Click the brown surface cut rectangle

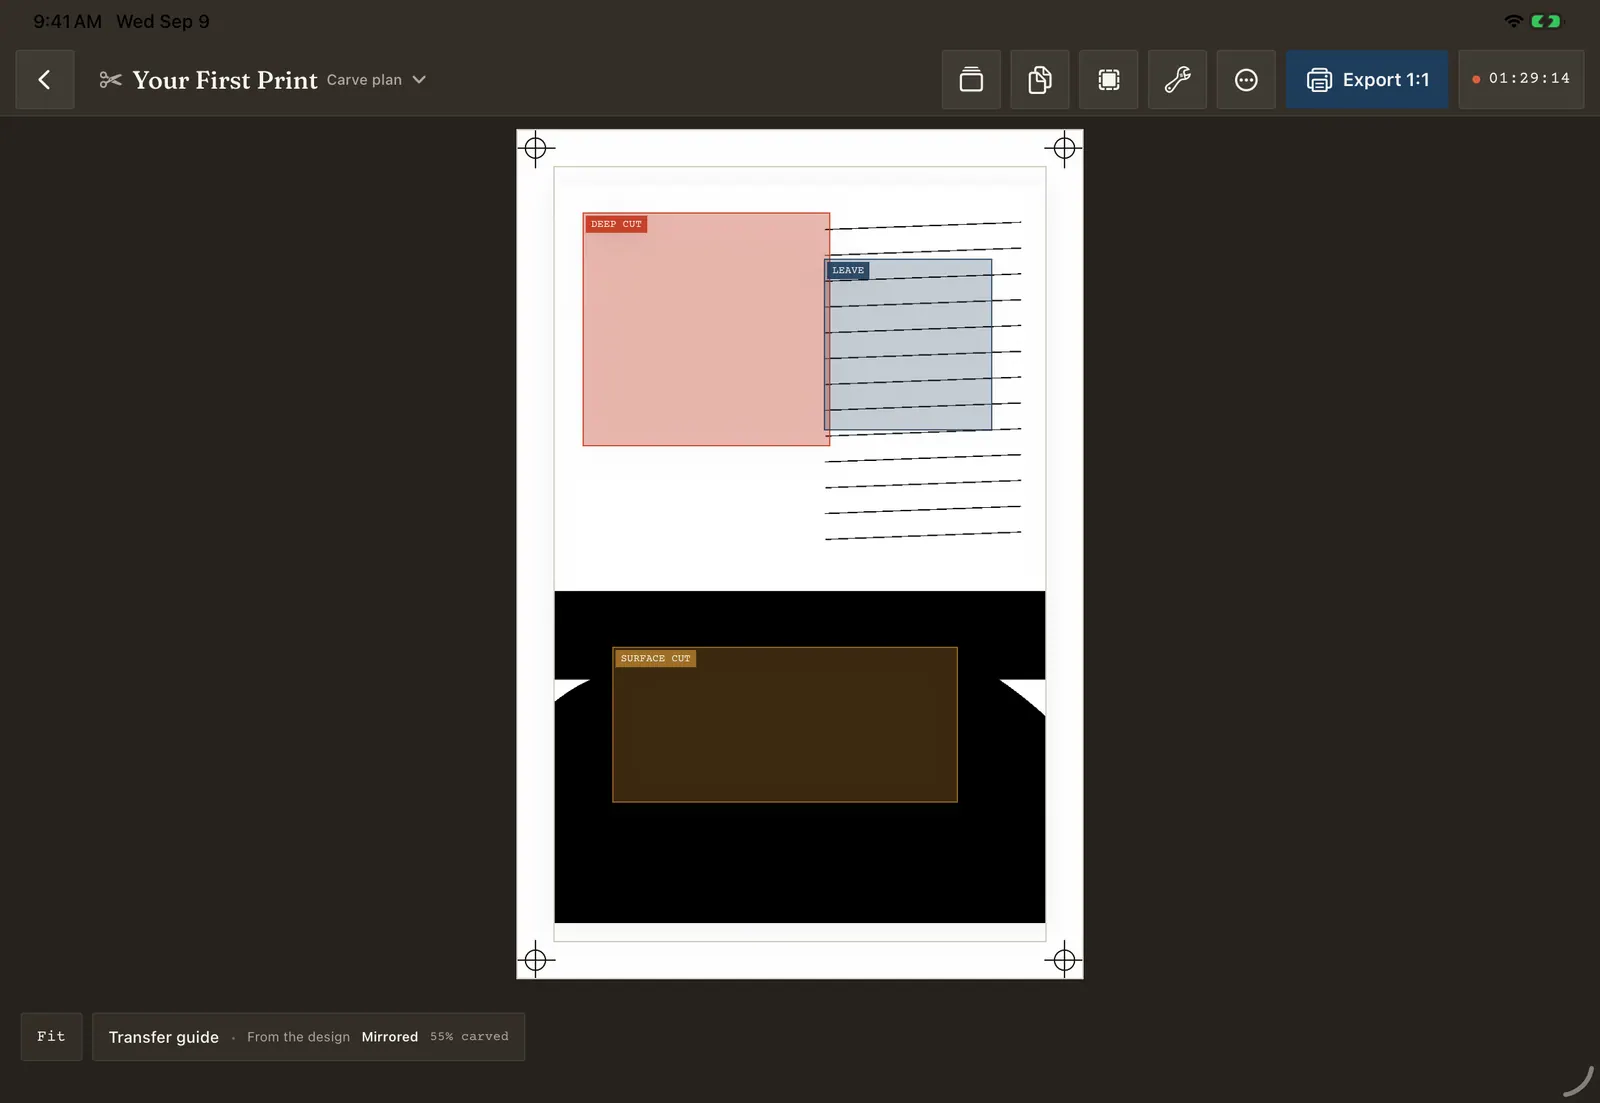[785, 725]
